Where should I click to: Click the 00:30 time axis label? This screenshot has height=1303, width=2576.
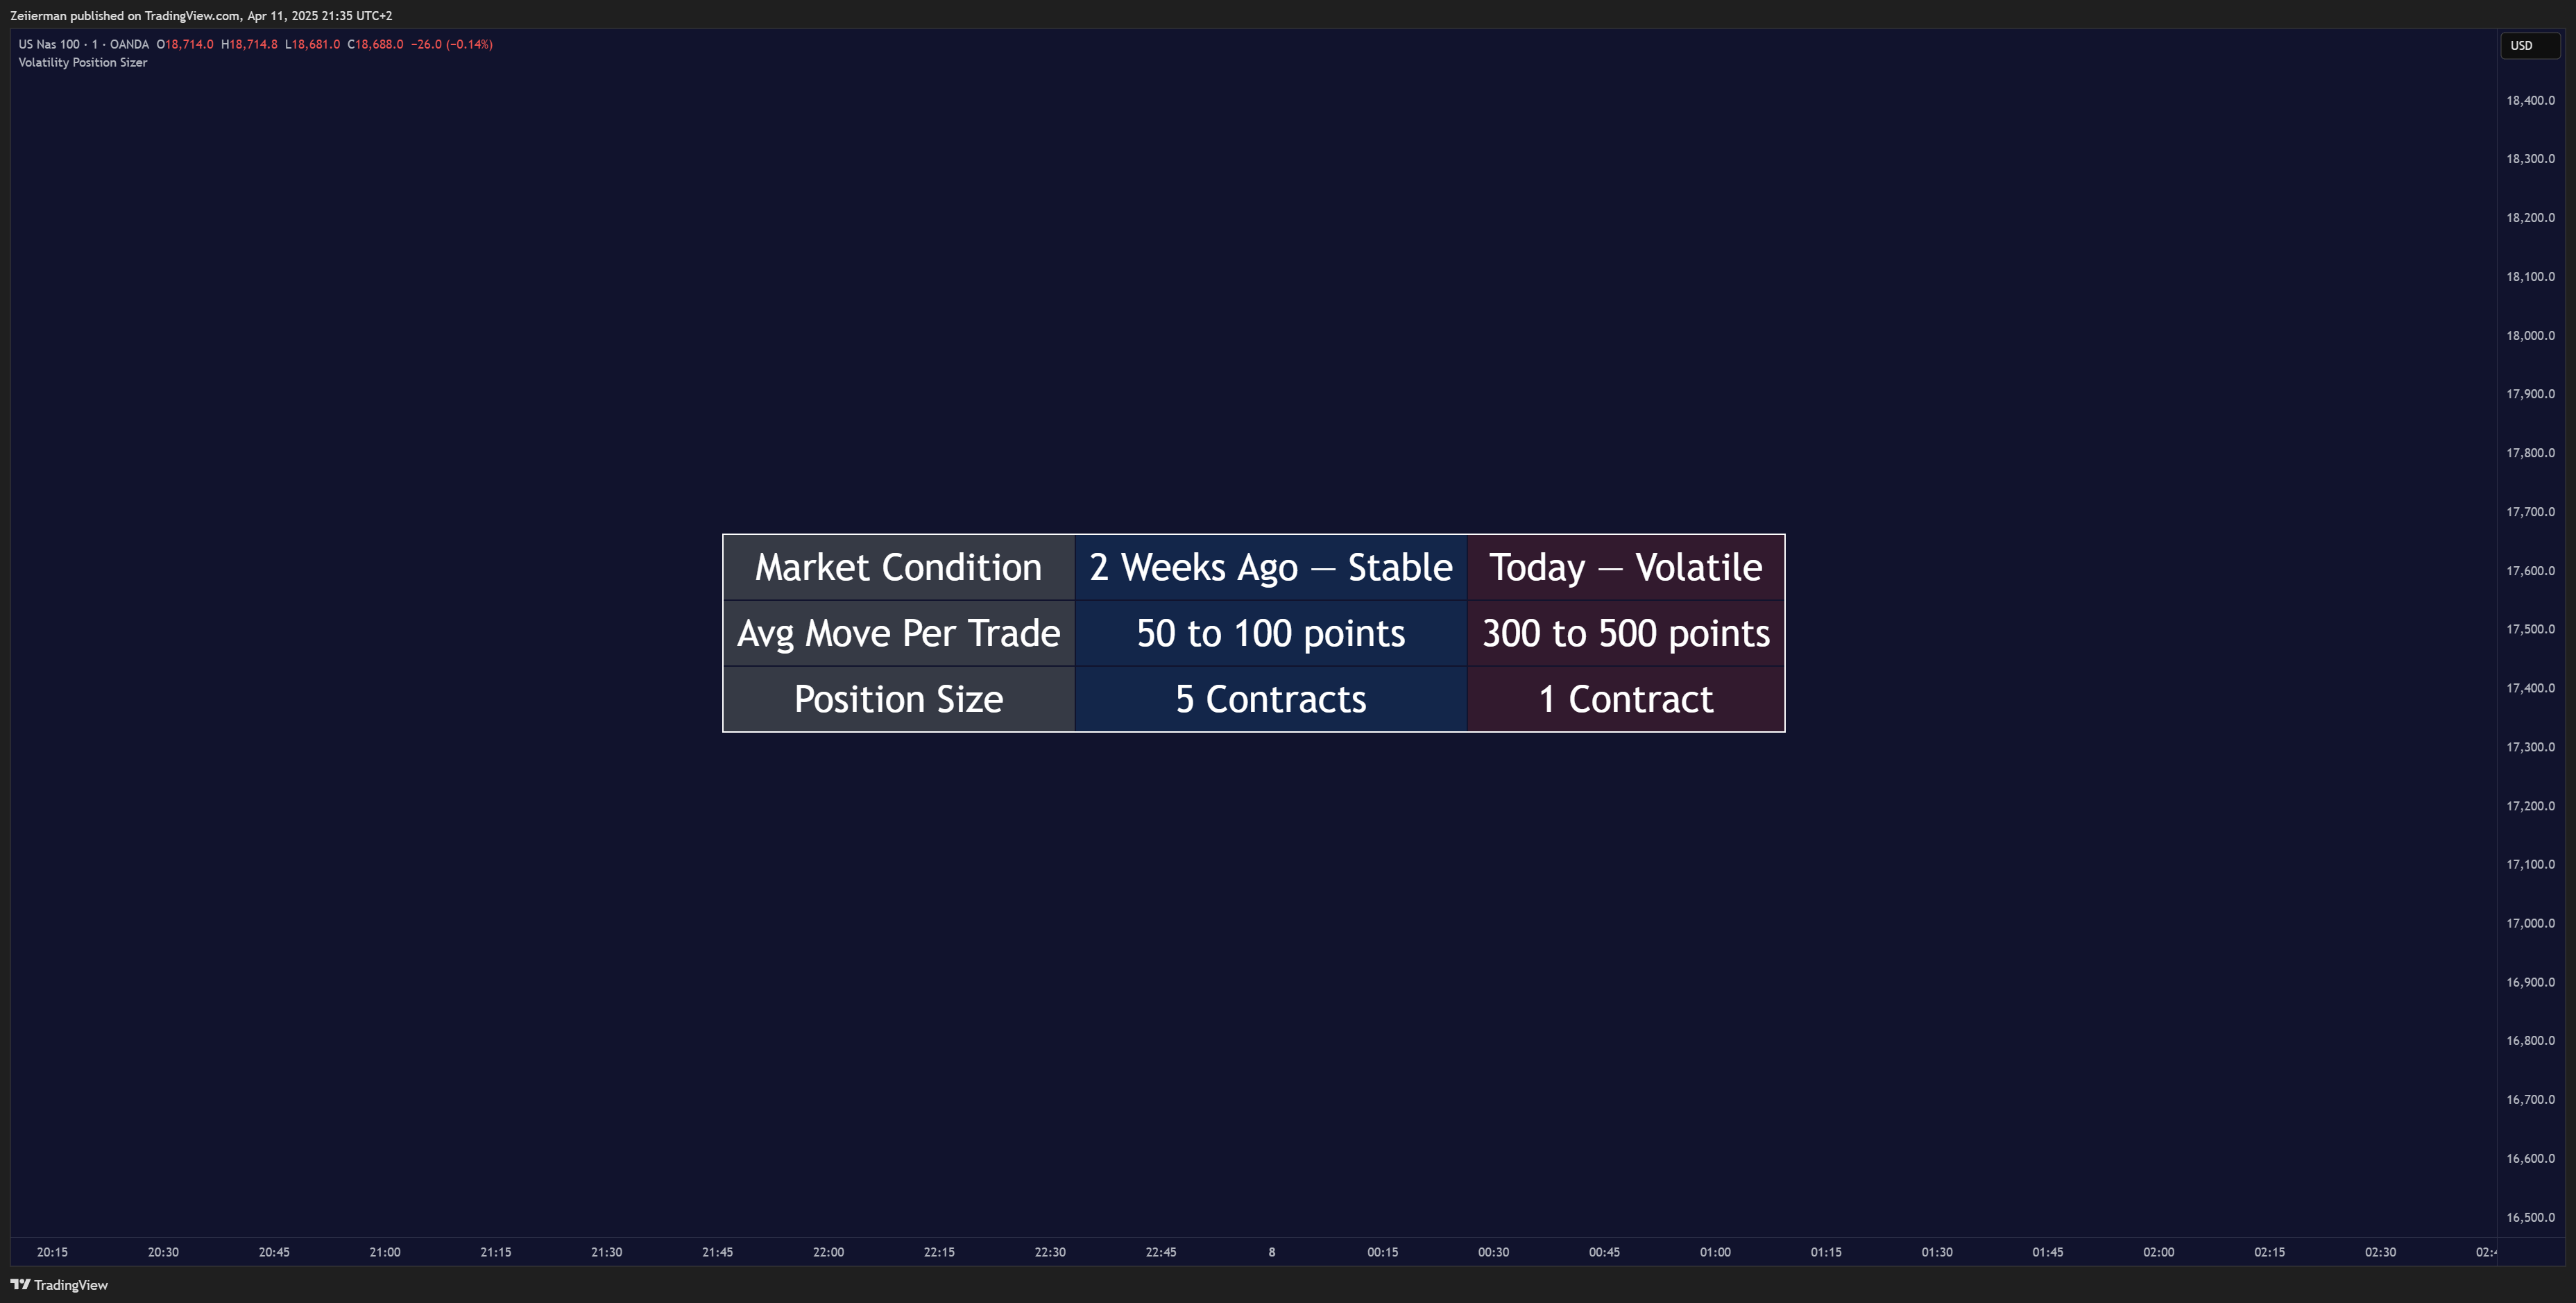pos(1493,1252)
